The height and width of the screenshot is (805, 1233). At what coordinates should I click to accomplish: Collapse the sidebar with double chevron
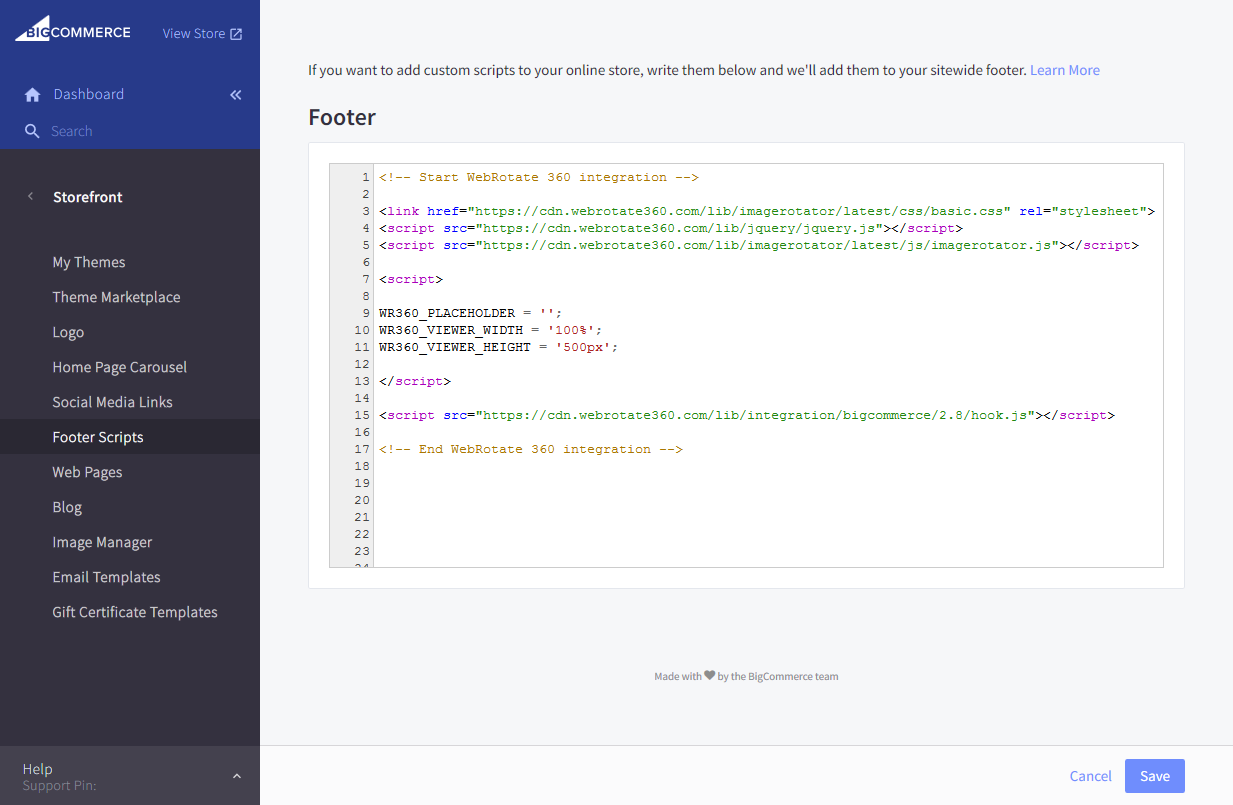(x=236, y=95)
